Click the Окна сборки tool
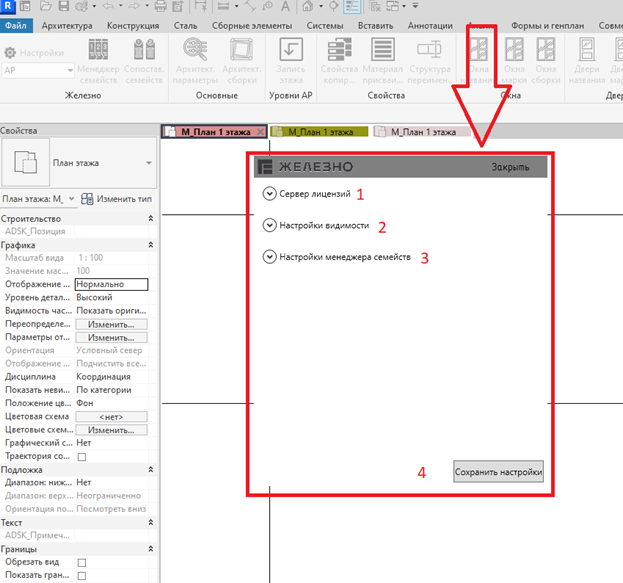This screenshot has height=583, width=623. (546, 60)
